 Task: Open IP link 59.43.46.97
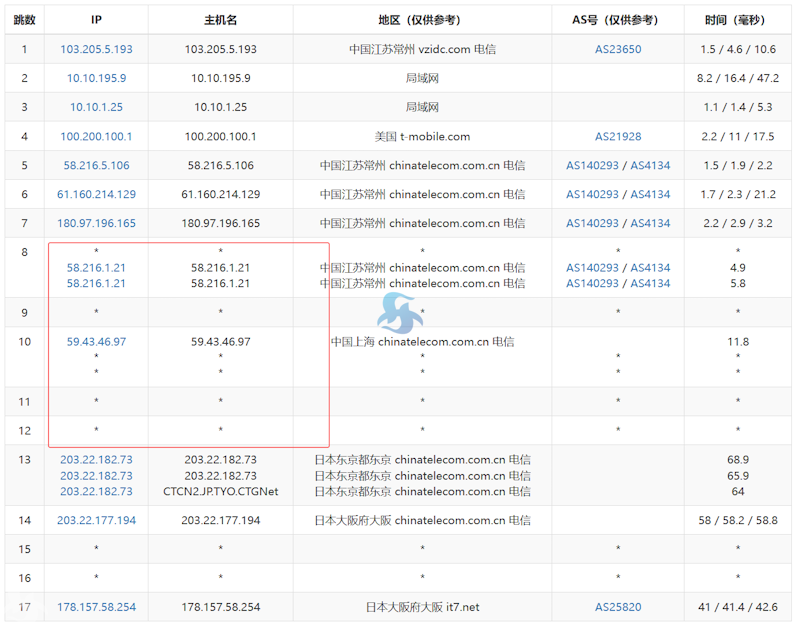click(96, 342)
